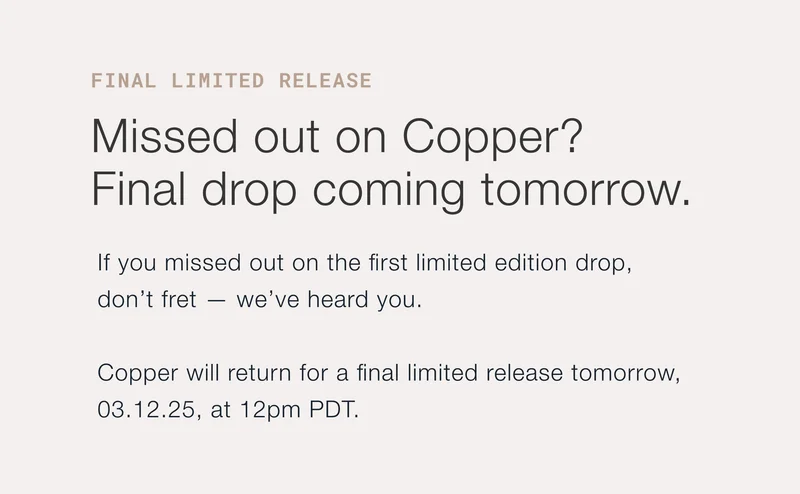Click the 'If you missed out' sentence line
The image size is (800, 494).
click(x=365, y=265)
